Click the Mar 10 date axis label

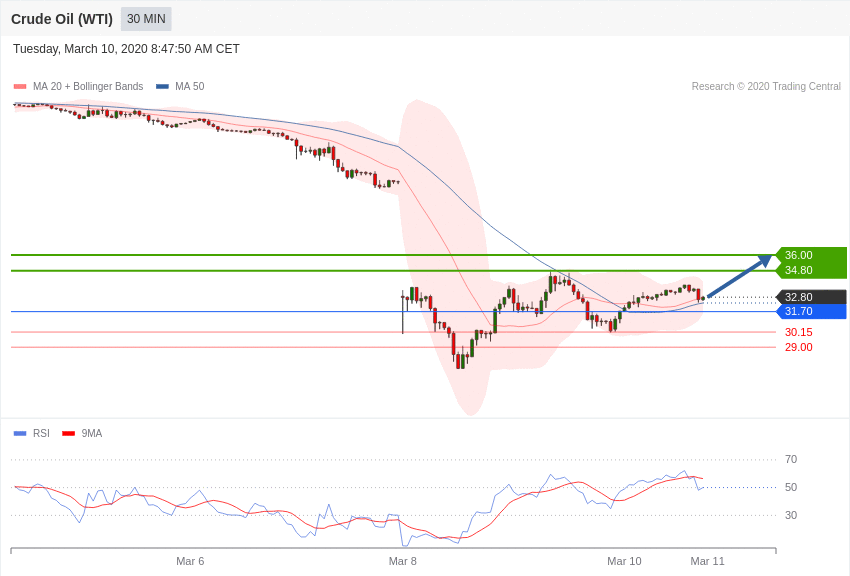point(624,561)
